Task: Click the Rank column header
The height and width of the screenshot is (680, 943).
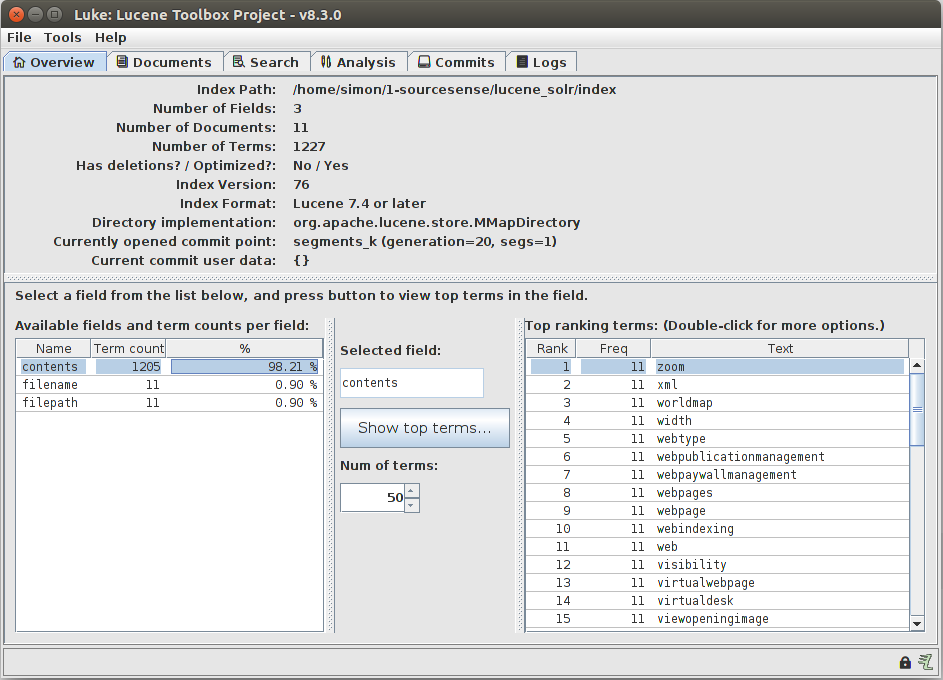Action: click(551, 348)
